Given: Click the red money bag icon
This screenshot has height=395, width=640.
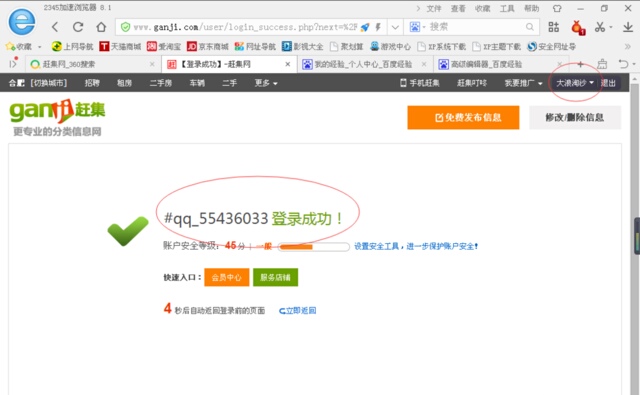Looking at the screenshot, I should tap(578, 27).
